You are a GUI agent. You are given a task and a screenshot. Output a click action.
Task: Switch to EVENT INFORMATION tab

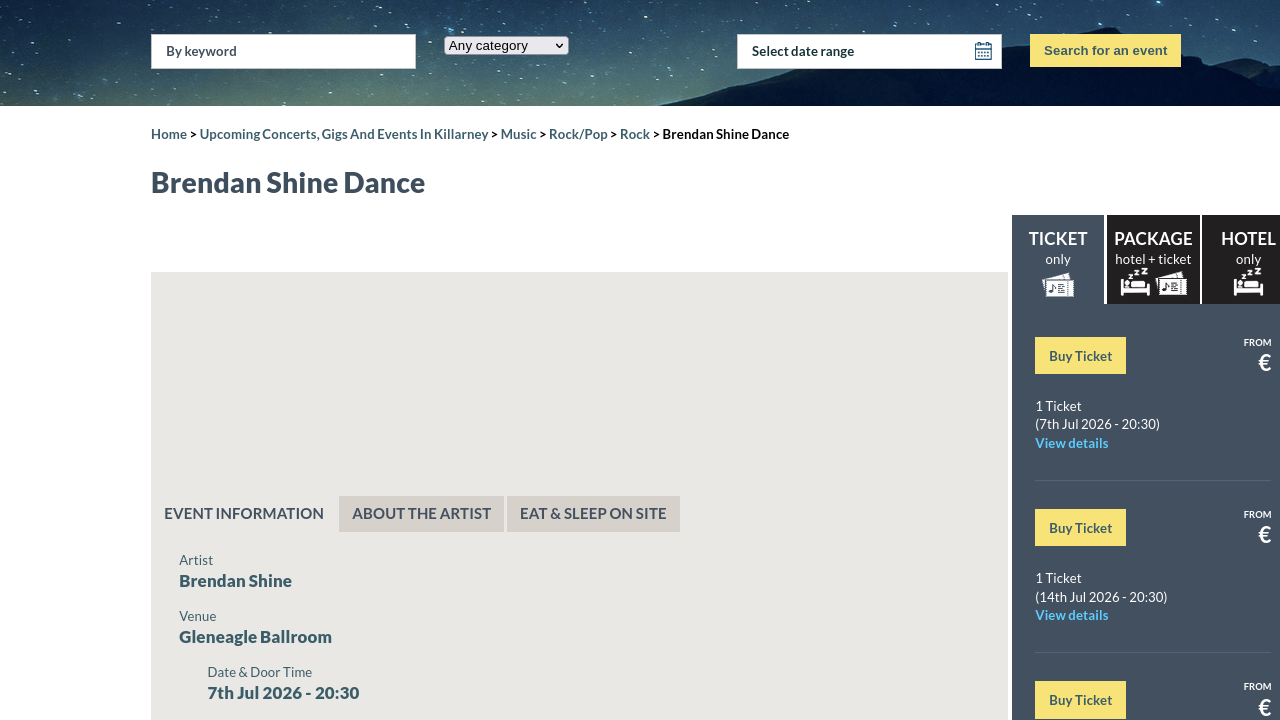tap(244, 514)
